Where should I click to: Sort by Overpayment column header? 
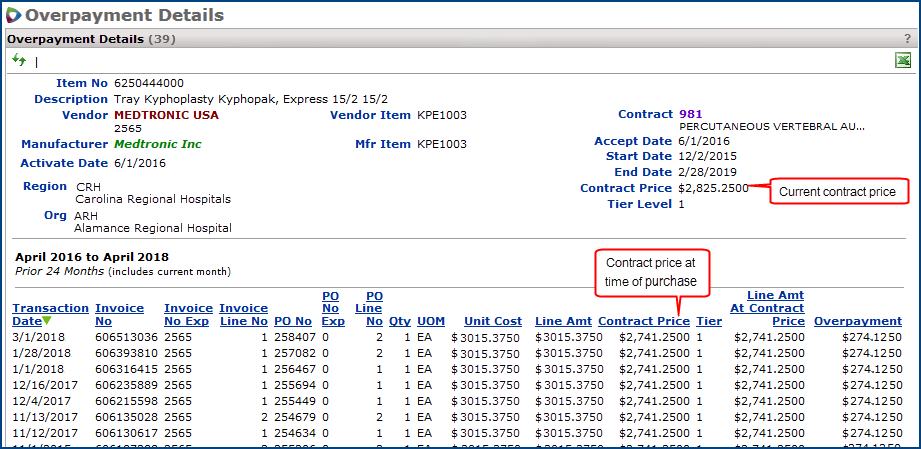[857, 321]
